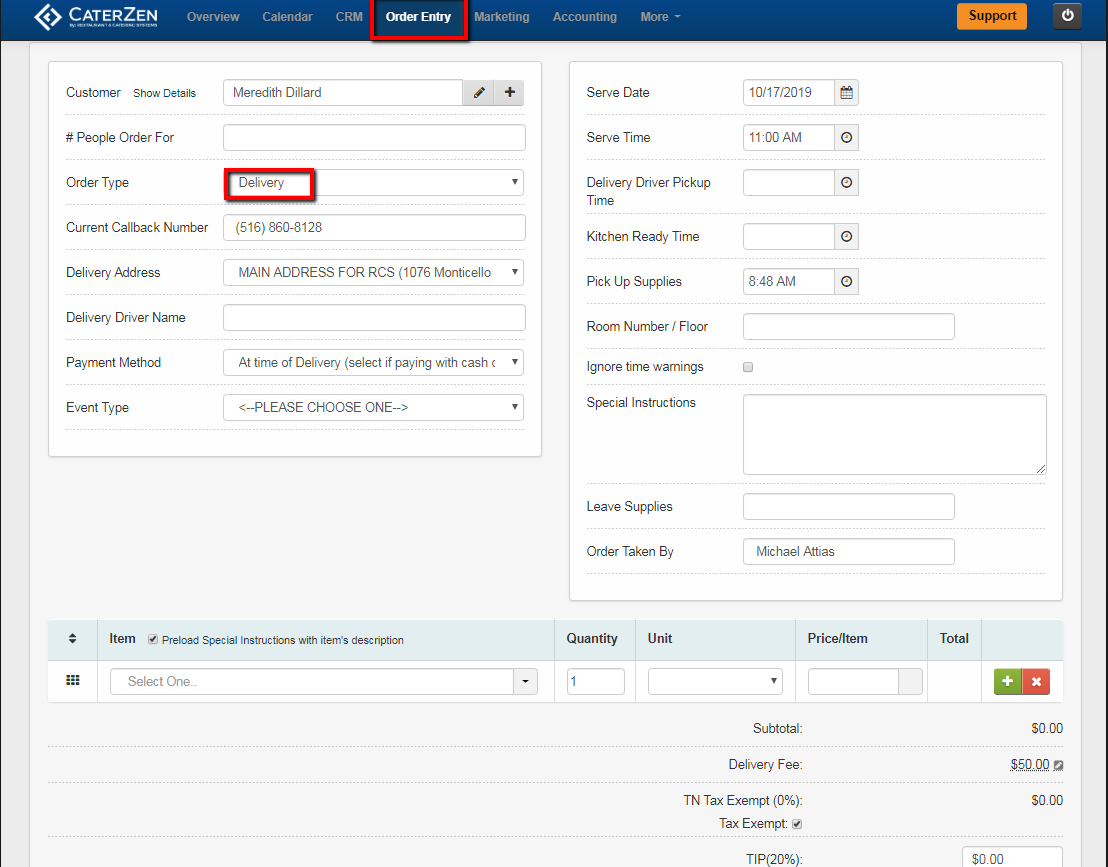Open the calendar picker for Serve Date
The width and height of the screenshot is (1108, 867).
[847, 92]
